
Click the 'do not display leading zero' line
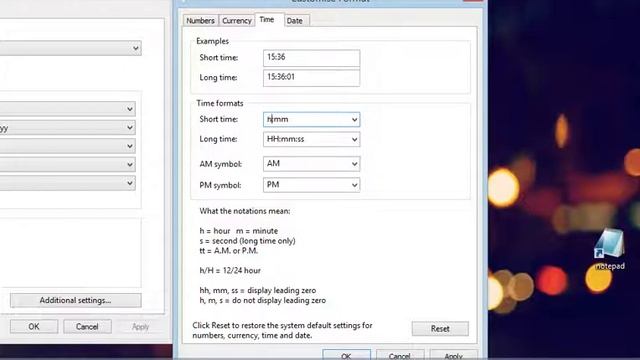click(x=262, y=300)
